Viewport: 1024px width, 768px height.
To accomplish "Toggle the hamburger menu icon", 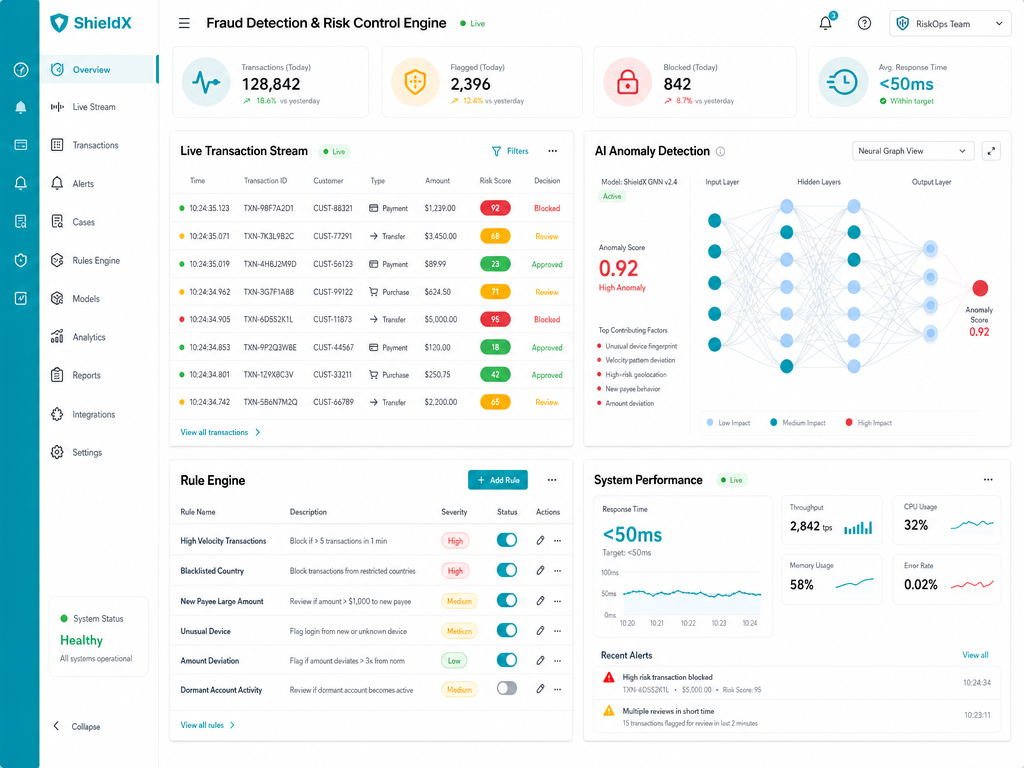I will (184, 24).
